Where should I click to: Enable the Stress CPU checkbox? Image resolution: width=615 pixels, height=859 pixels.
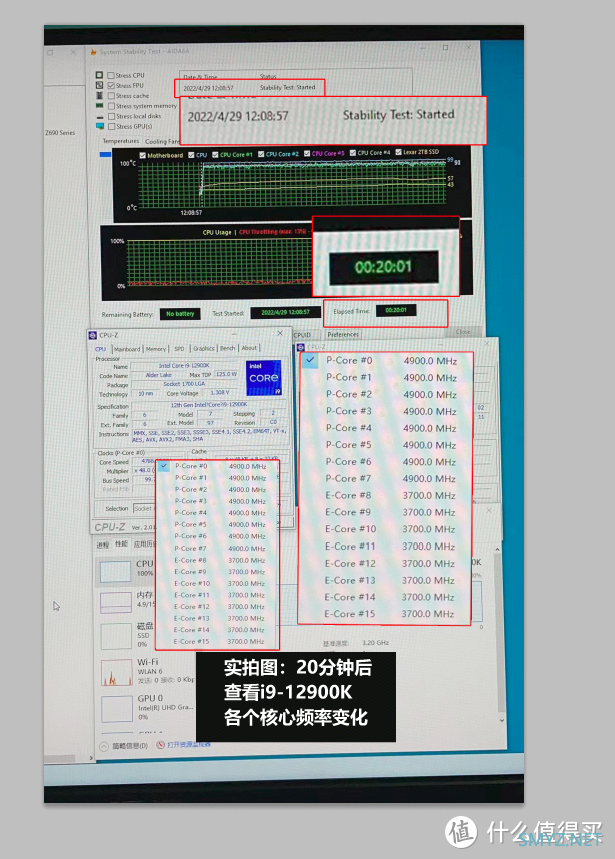click(111, 75)
